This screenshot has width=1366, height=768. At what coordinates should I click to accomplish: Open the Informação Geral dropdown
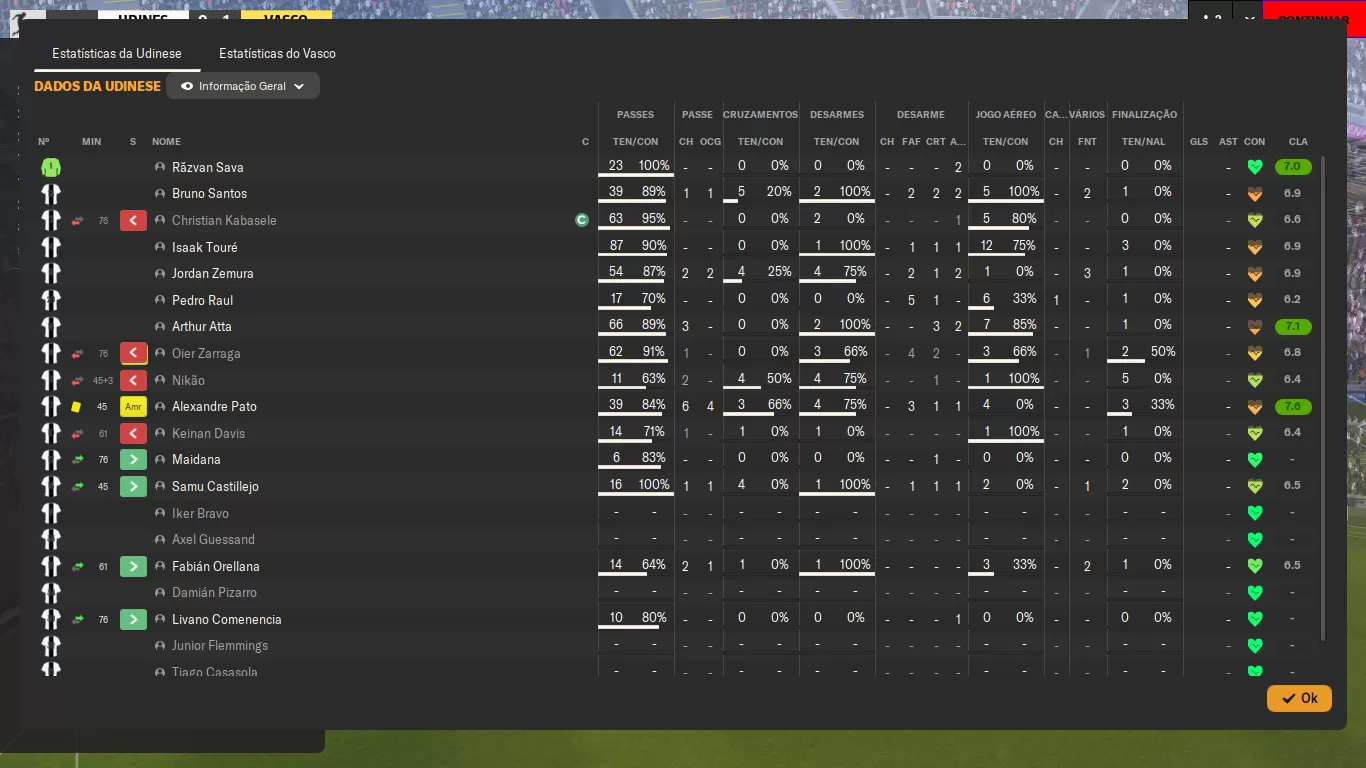click(x=243, y=86)
